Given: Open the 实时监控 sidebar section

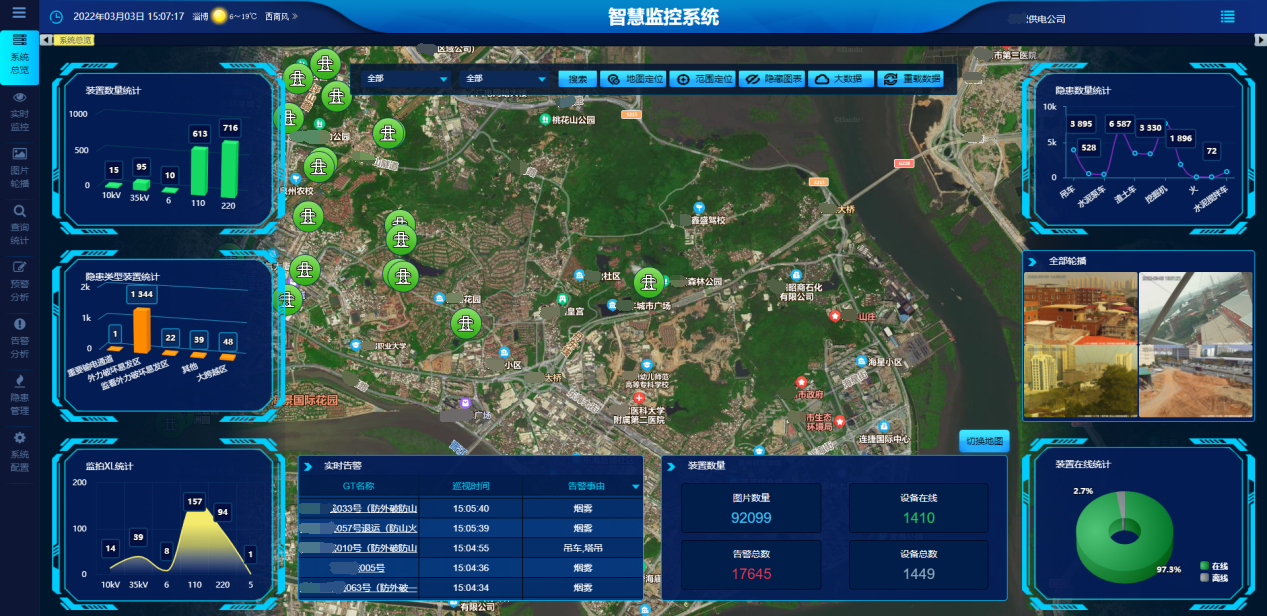Looking at the screenshot, I should [19, 112].
